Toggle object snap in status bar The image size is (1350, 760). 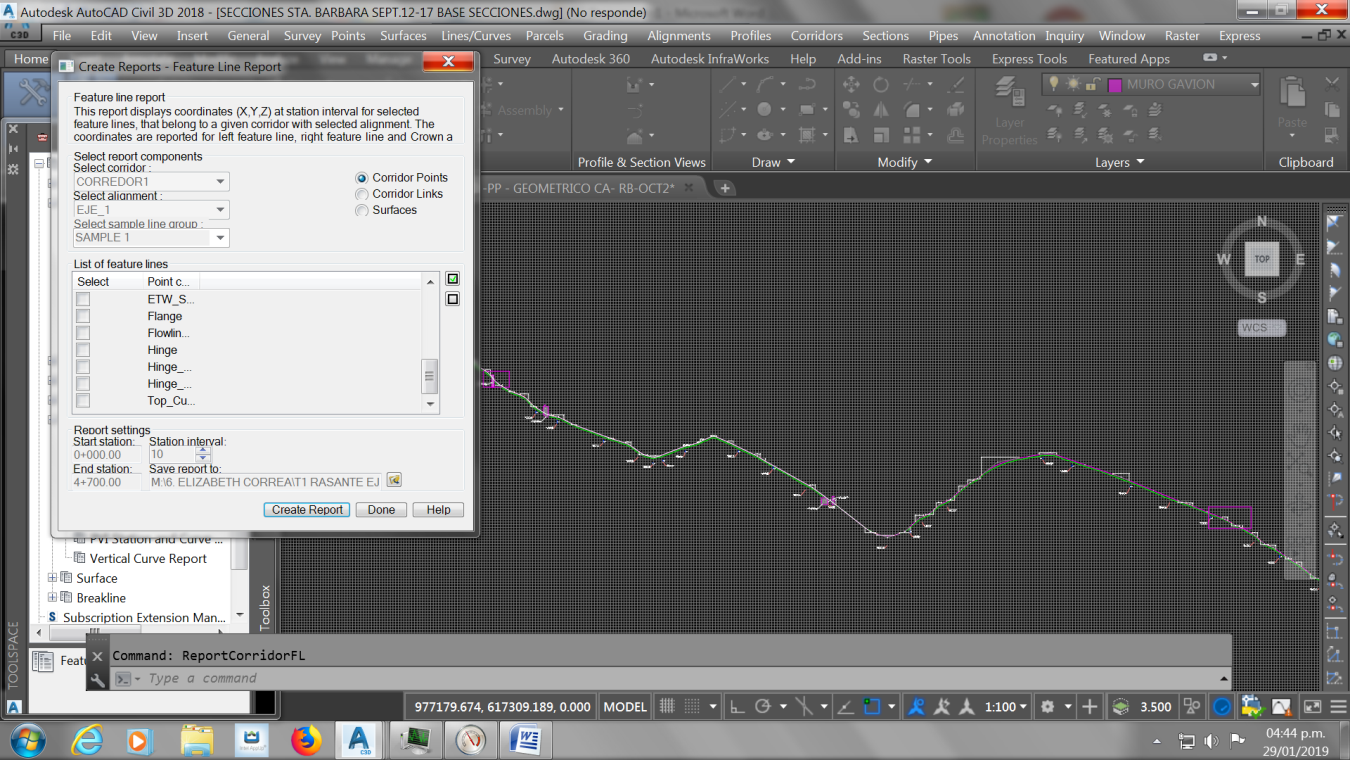871,706
